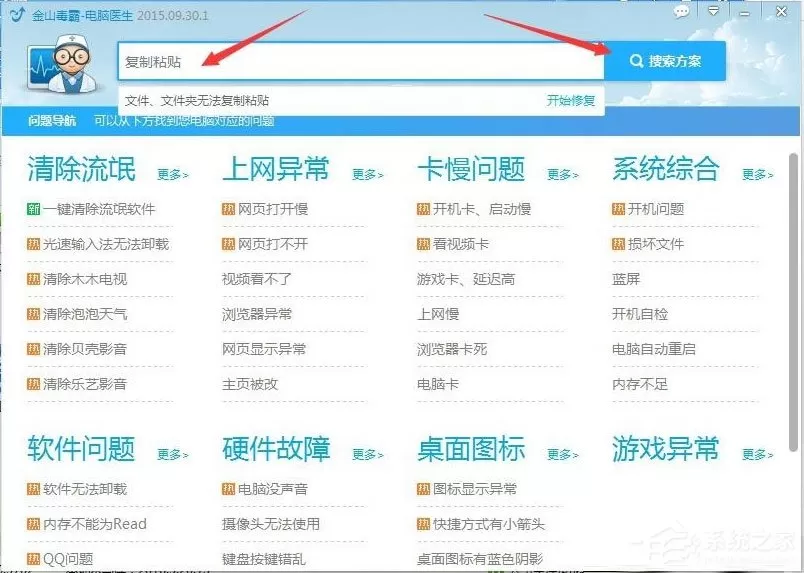
Task: Click hot badge beside 清除泡泡天气
Action: pyautogui.click(x=33, y=314)
